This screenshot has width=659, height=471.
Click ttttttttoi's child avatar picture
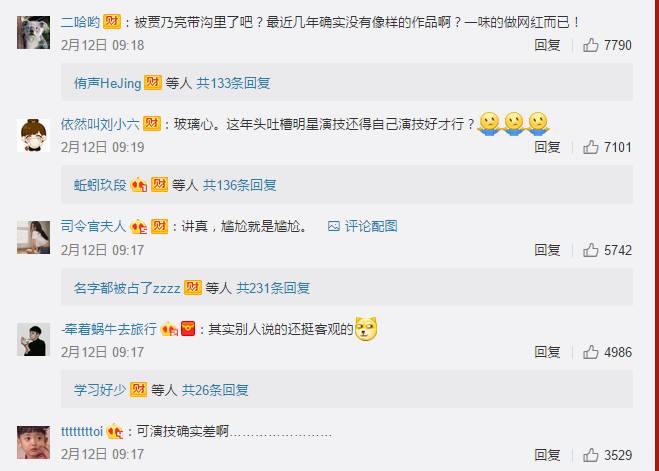coord(34,442)
